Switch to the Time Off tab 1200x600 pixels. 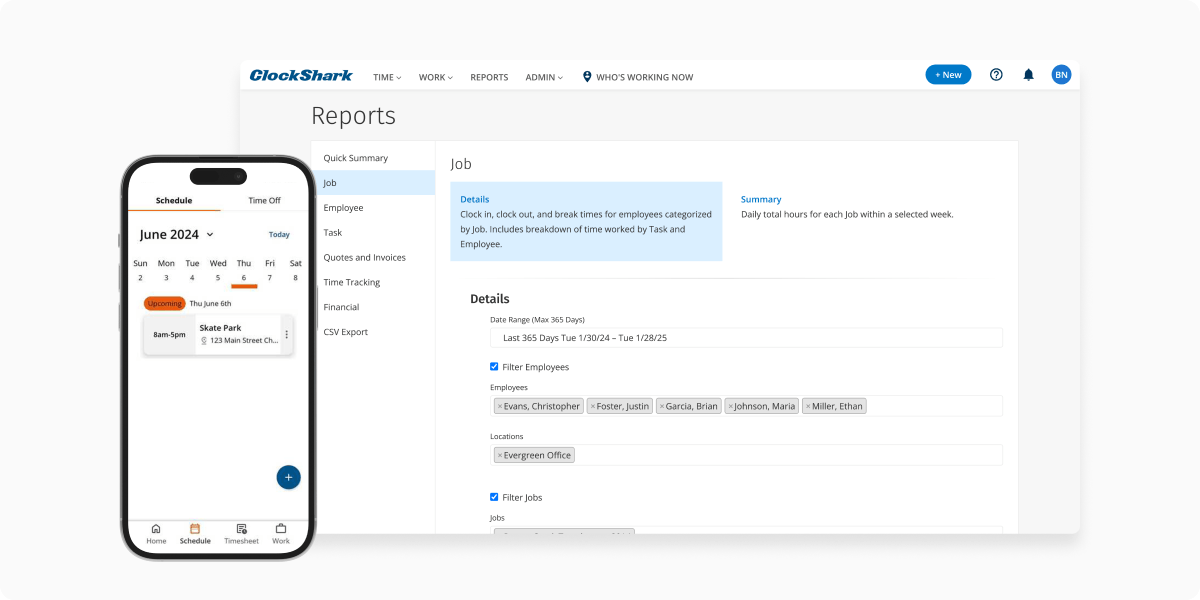point(264,200)
